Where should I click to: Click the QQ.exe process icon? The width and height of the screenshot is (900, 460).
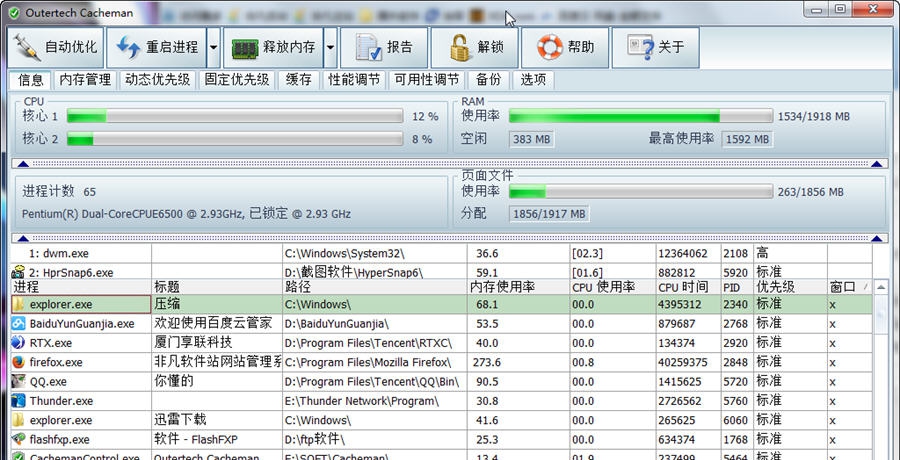(19, 381)
